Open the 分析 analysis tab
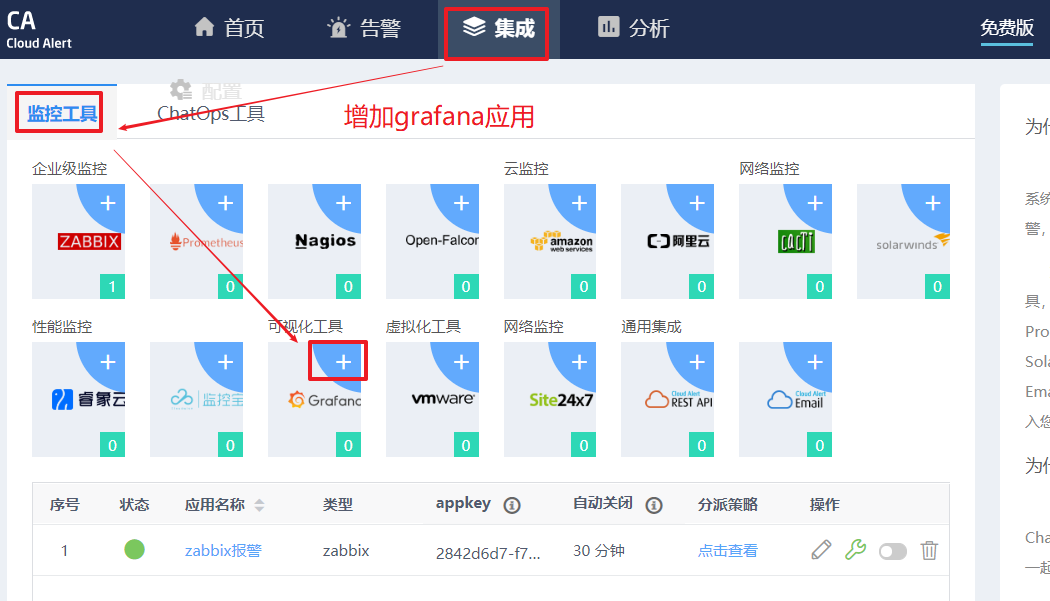The image size is (1050, 601). pyautogui.click(x=633, y=28)
